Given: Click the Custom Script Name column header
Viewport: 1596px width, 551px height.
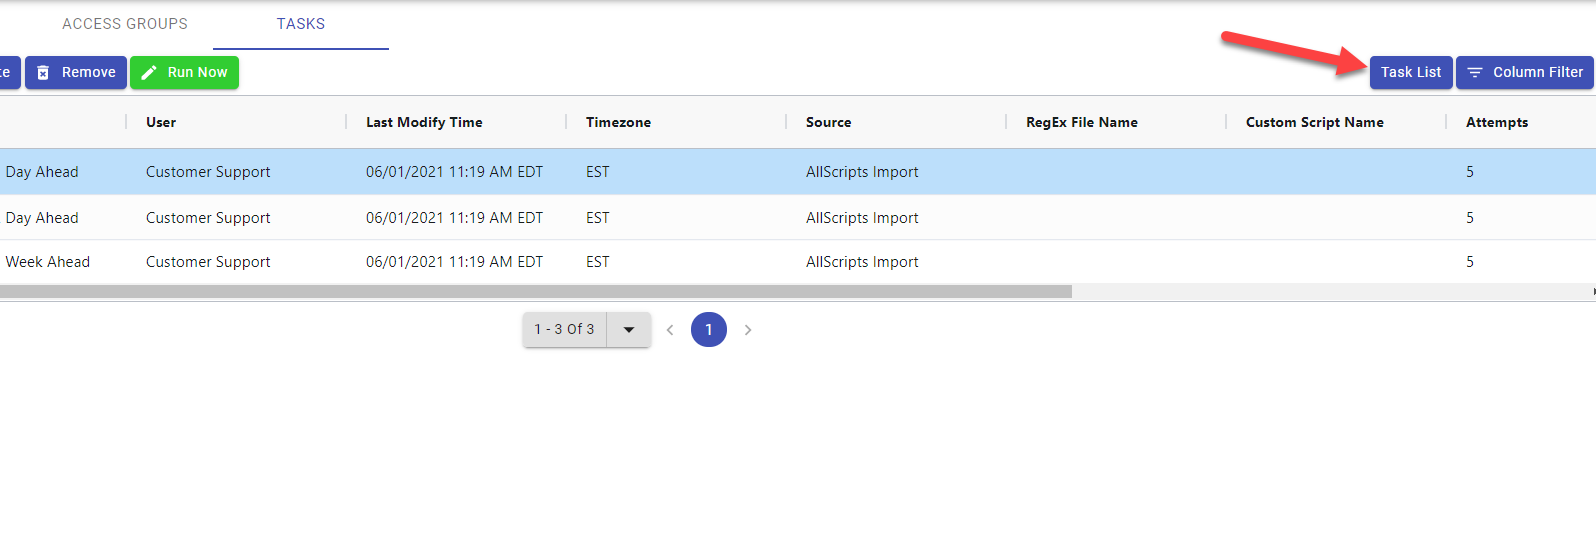Looking at the screenshot, I should click(x=1315, y=122).
